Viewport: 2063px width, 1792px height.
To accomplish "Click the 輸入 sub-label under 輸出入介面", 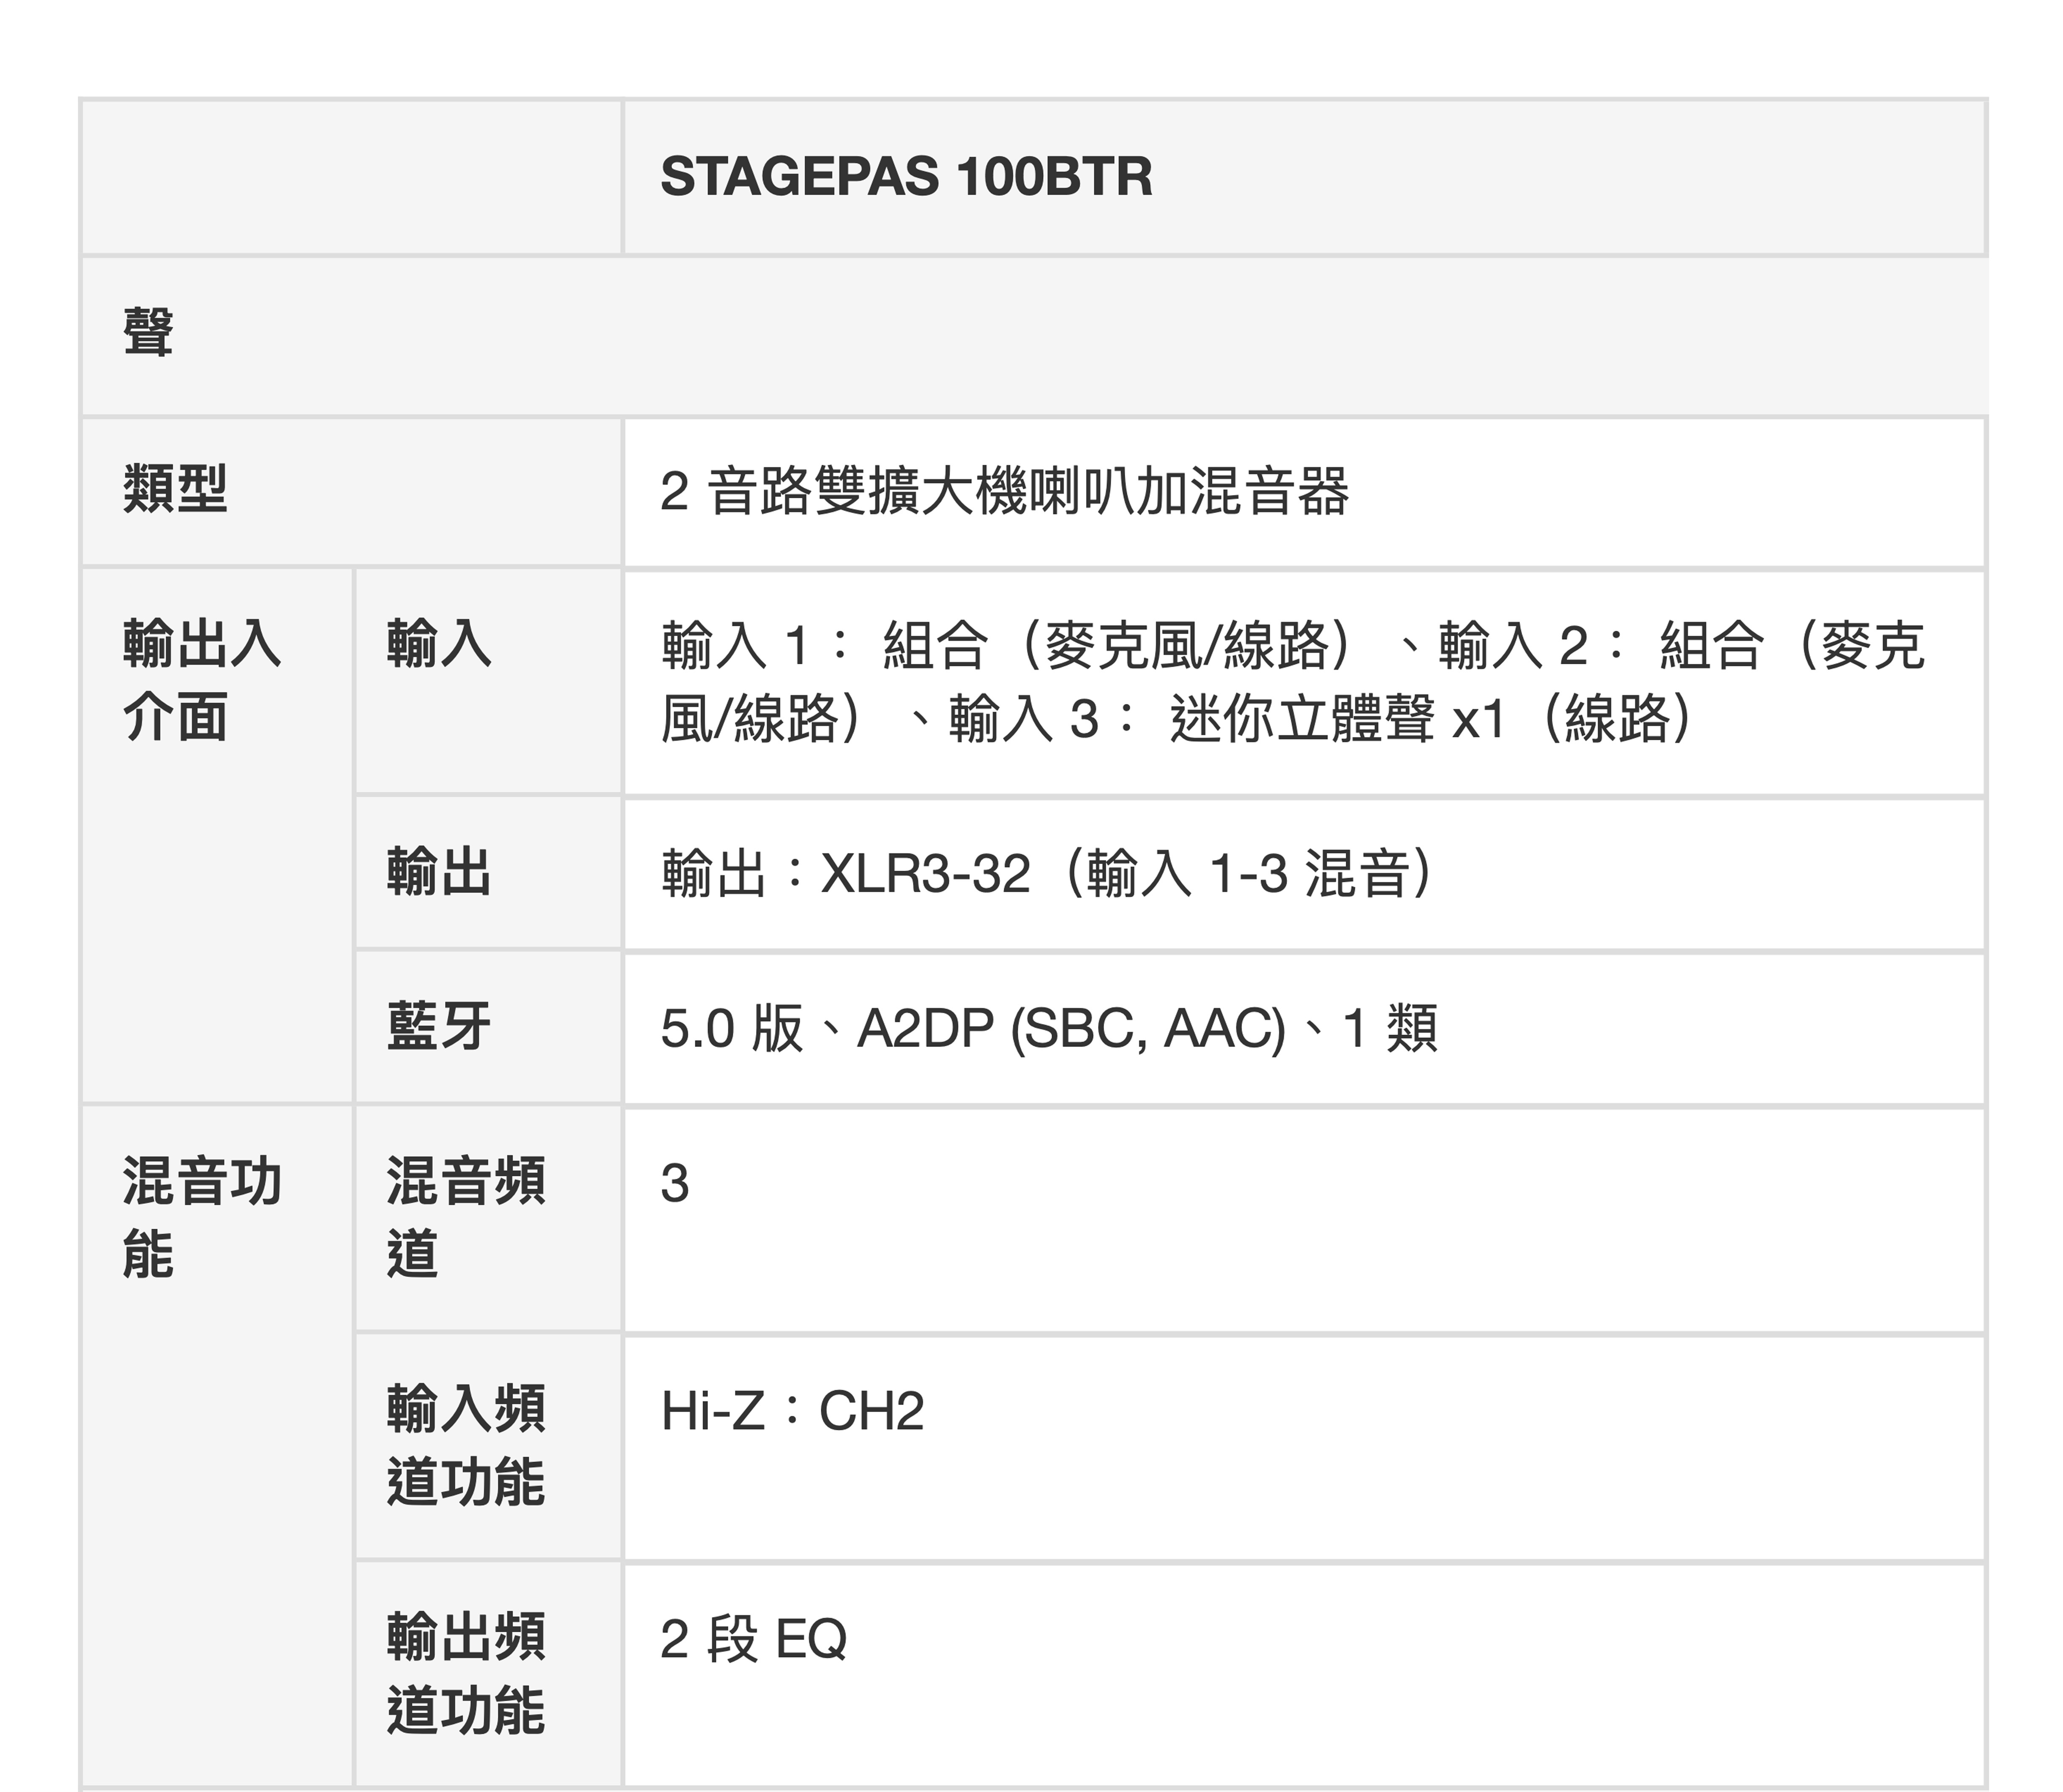I will (x=439, y=643).
